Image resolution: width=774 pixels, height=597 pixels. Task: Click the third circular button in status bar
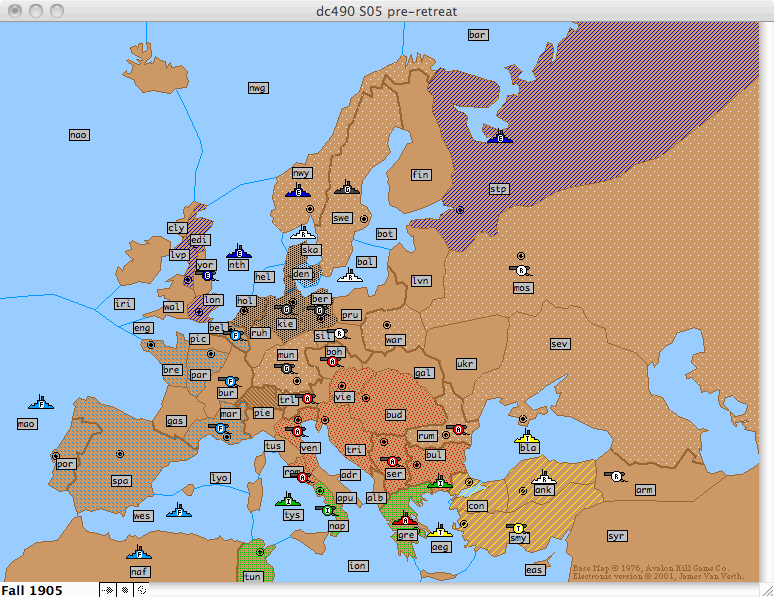(141, 590)
